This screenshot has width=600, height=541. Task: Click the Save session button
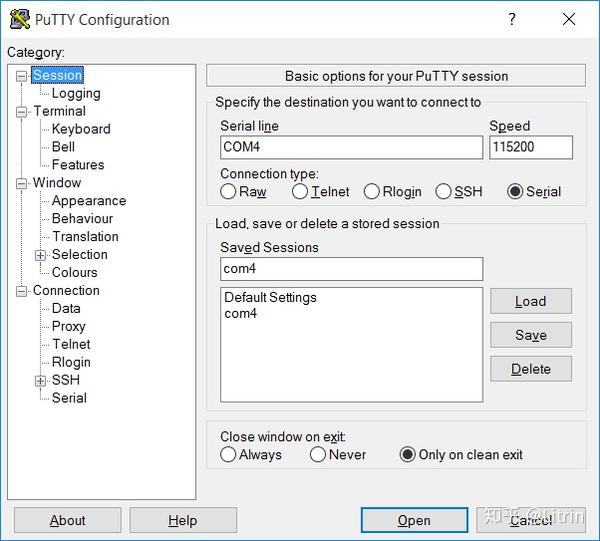[x=531, y=335]
